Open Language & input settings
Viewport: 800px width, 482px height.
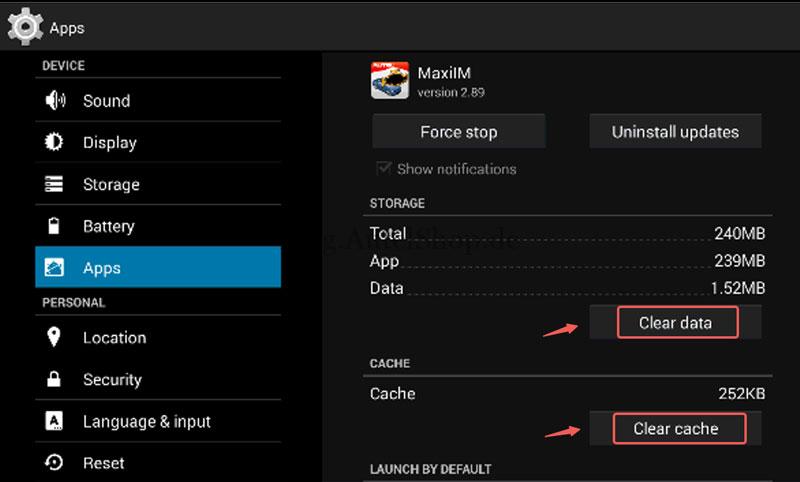pyautogui.click(x=147, y=422)
